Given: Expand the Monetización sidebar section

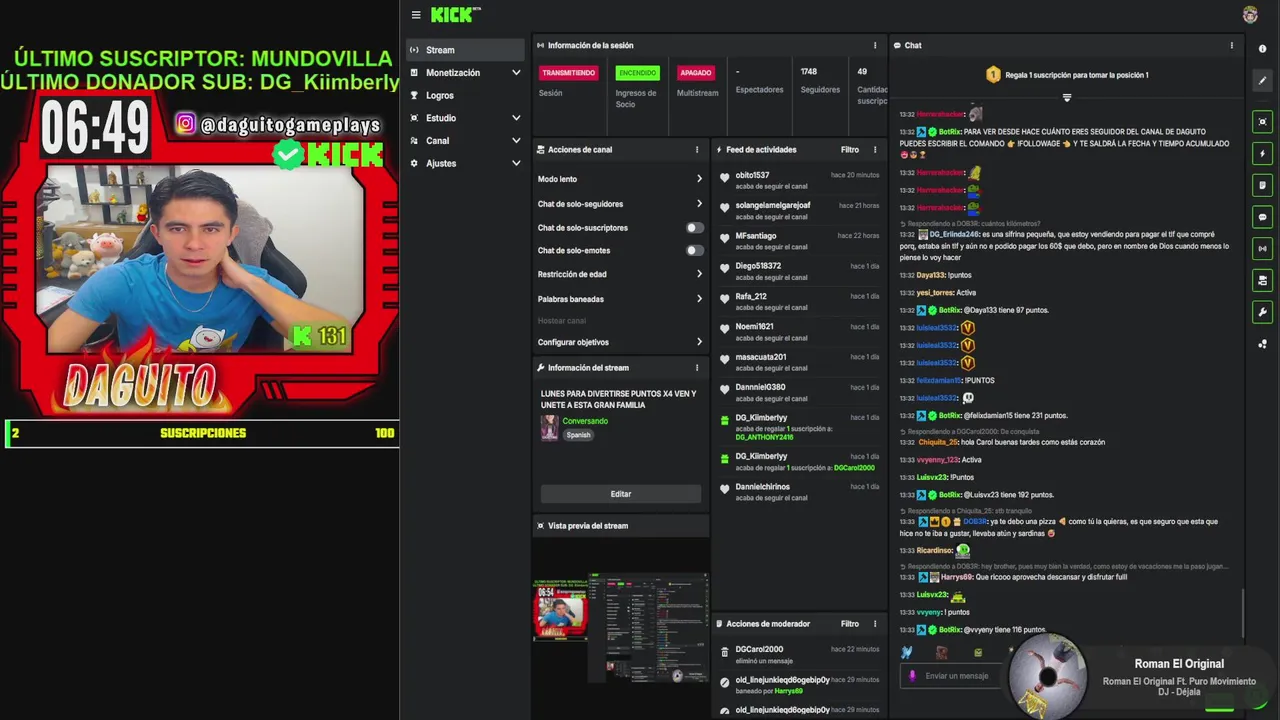Looking at the screenshot, I should click(465, 73).
